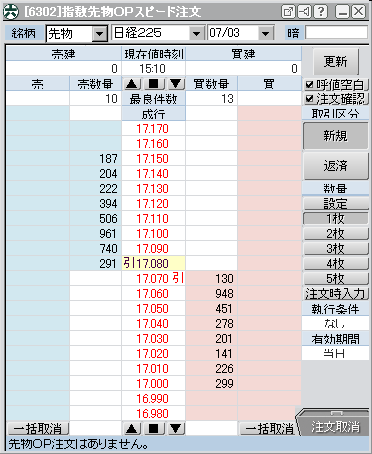Click the pop-out window icon in title bar
The width and height of the screenshot is (372, 454).
[x=288, y=12]
